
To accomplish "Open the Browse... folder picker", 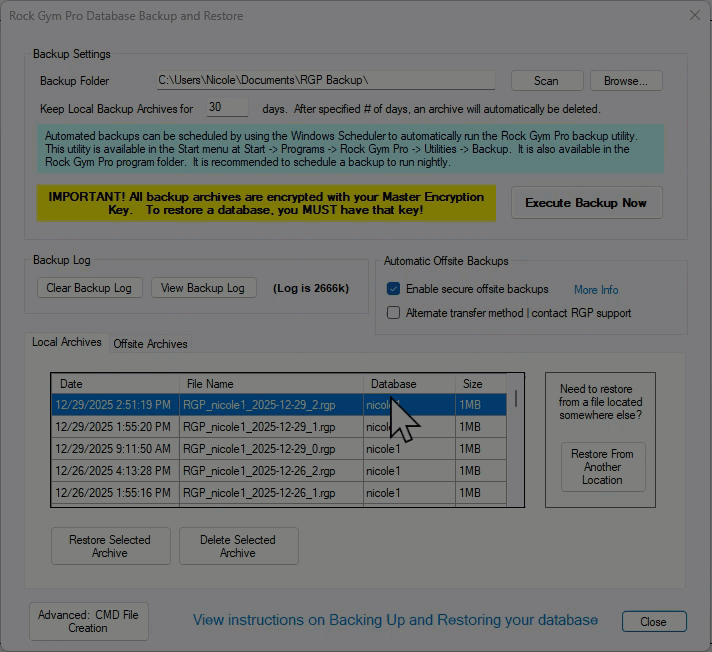I will [x=626, y=81].
